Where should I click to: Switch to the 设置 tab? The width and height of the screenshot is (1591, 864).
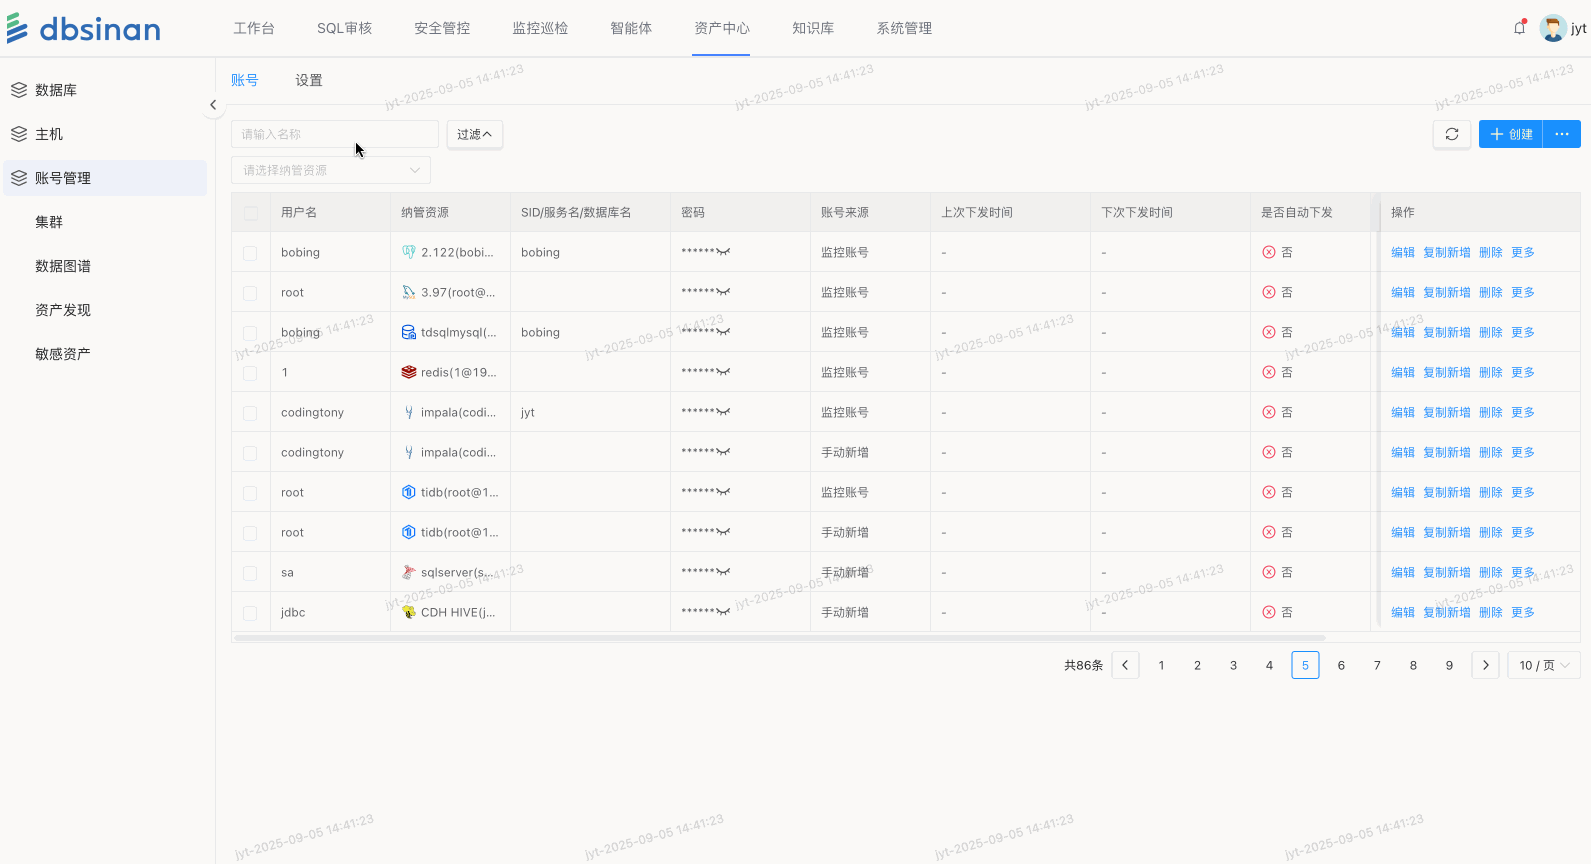tap(308, 80)
